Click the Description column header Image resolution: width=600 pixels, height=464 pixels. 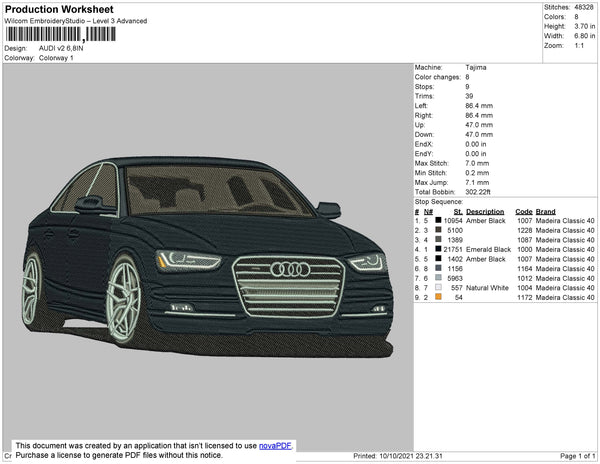tap(485, 212)
